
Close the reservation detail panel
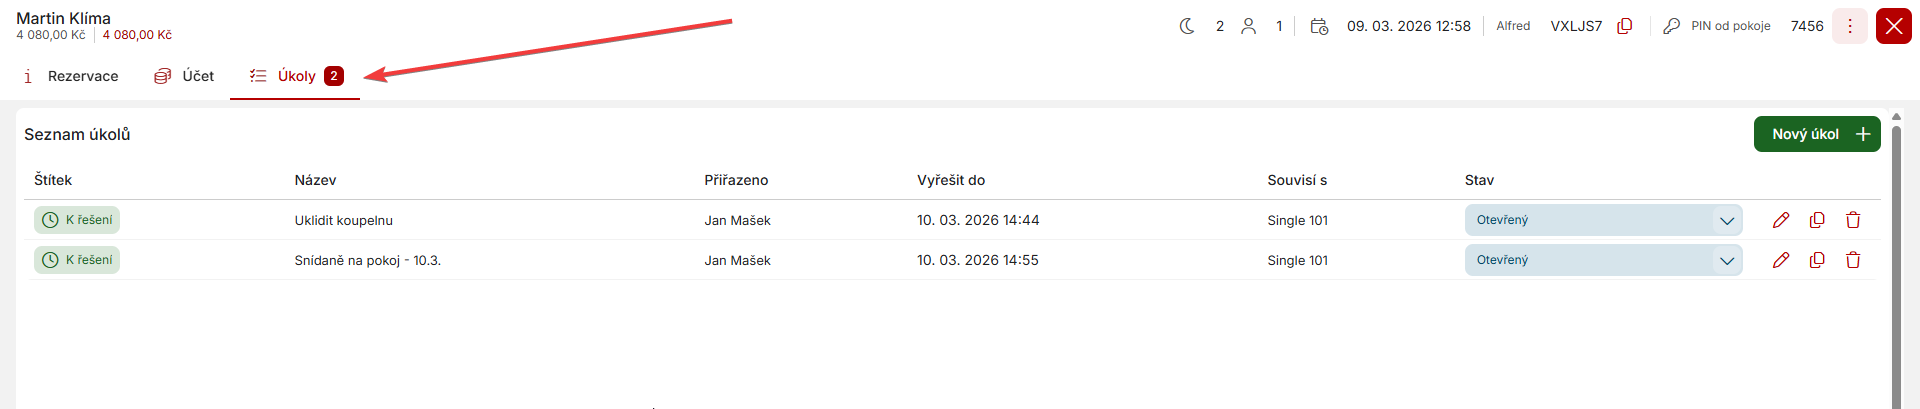(x=1893, y=26)
